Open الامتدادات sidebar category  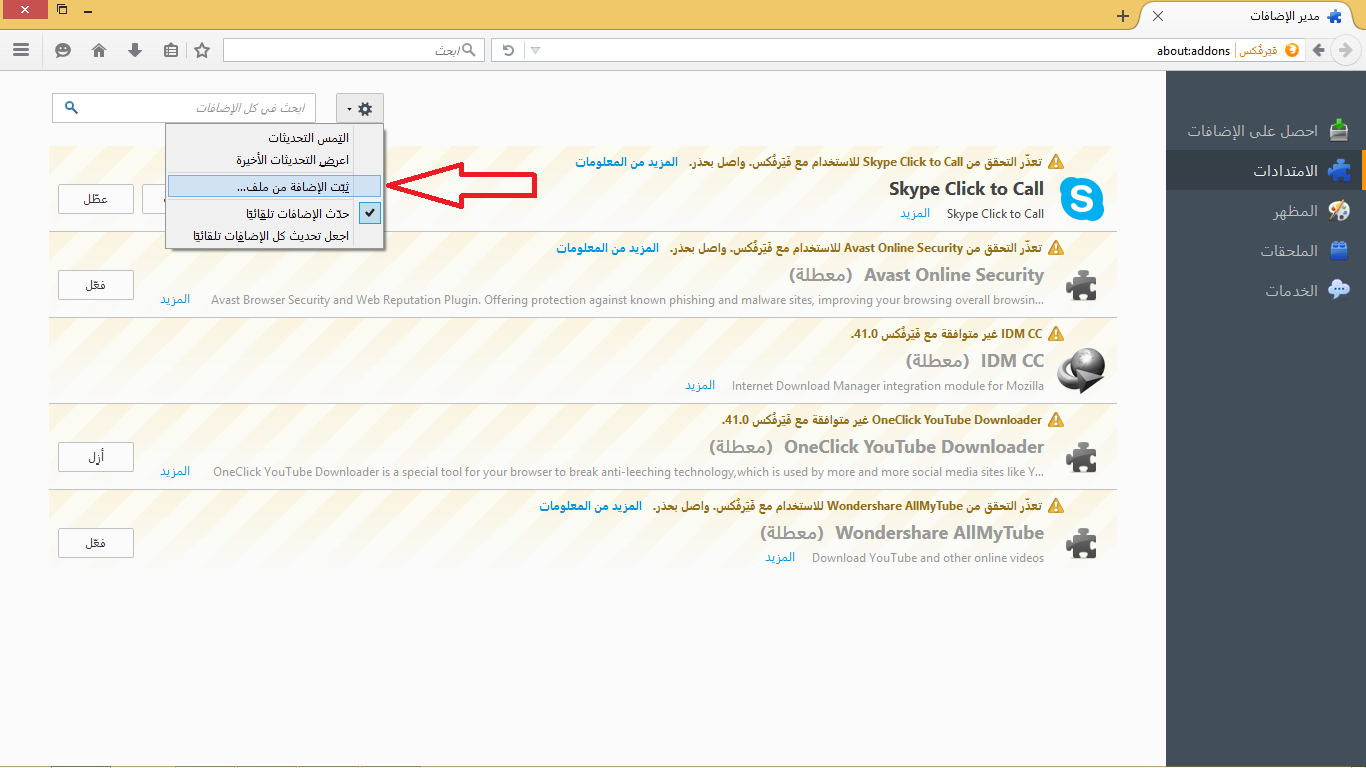tap(1266, 170)
